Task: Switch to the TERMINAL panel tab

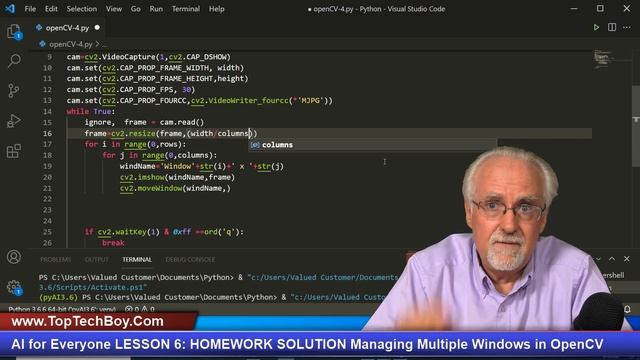Action: click(137, 260)
